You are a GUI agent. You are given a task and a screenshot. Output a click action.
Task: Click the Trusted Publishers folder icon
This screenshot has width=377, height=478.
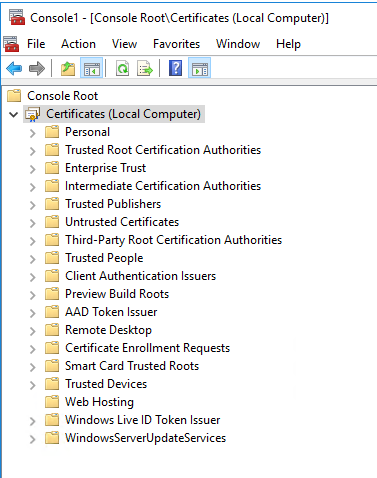tap(52, 204)
